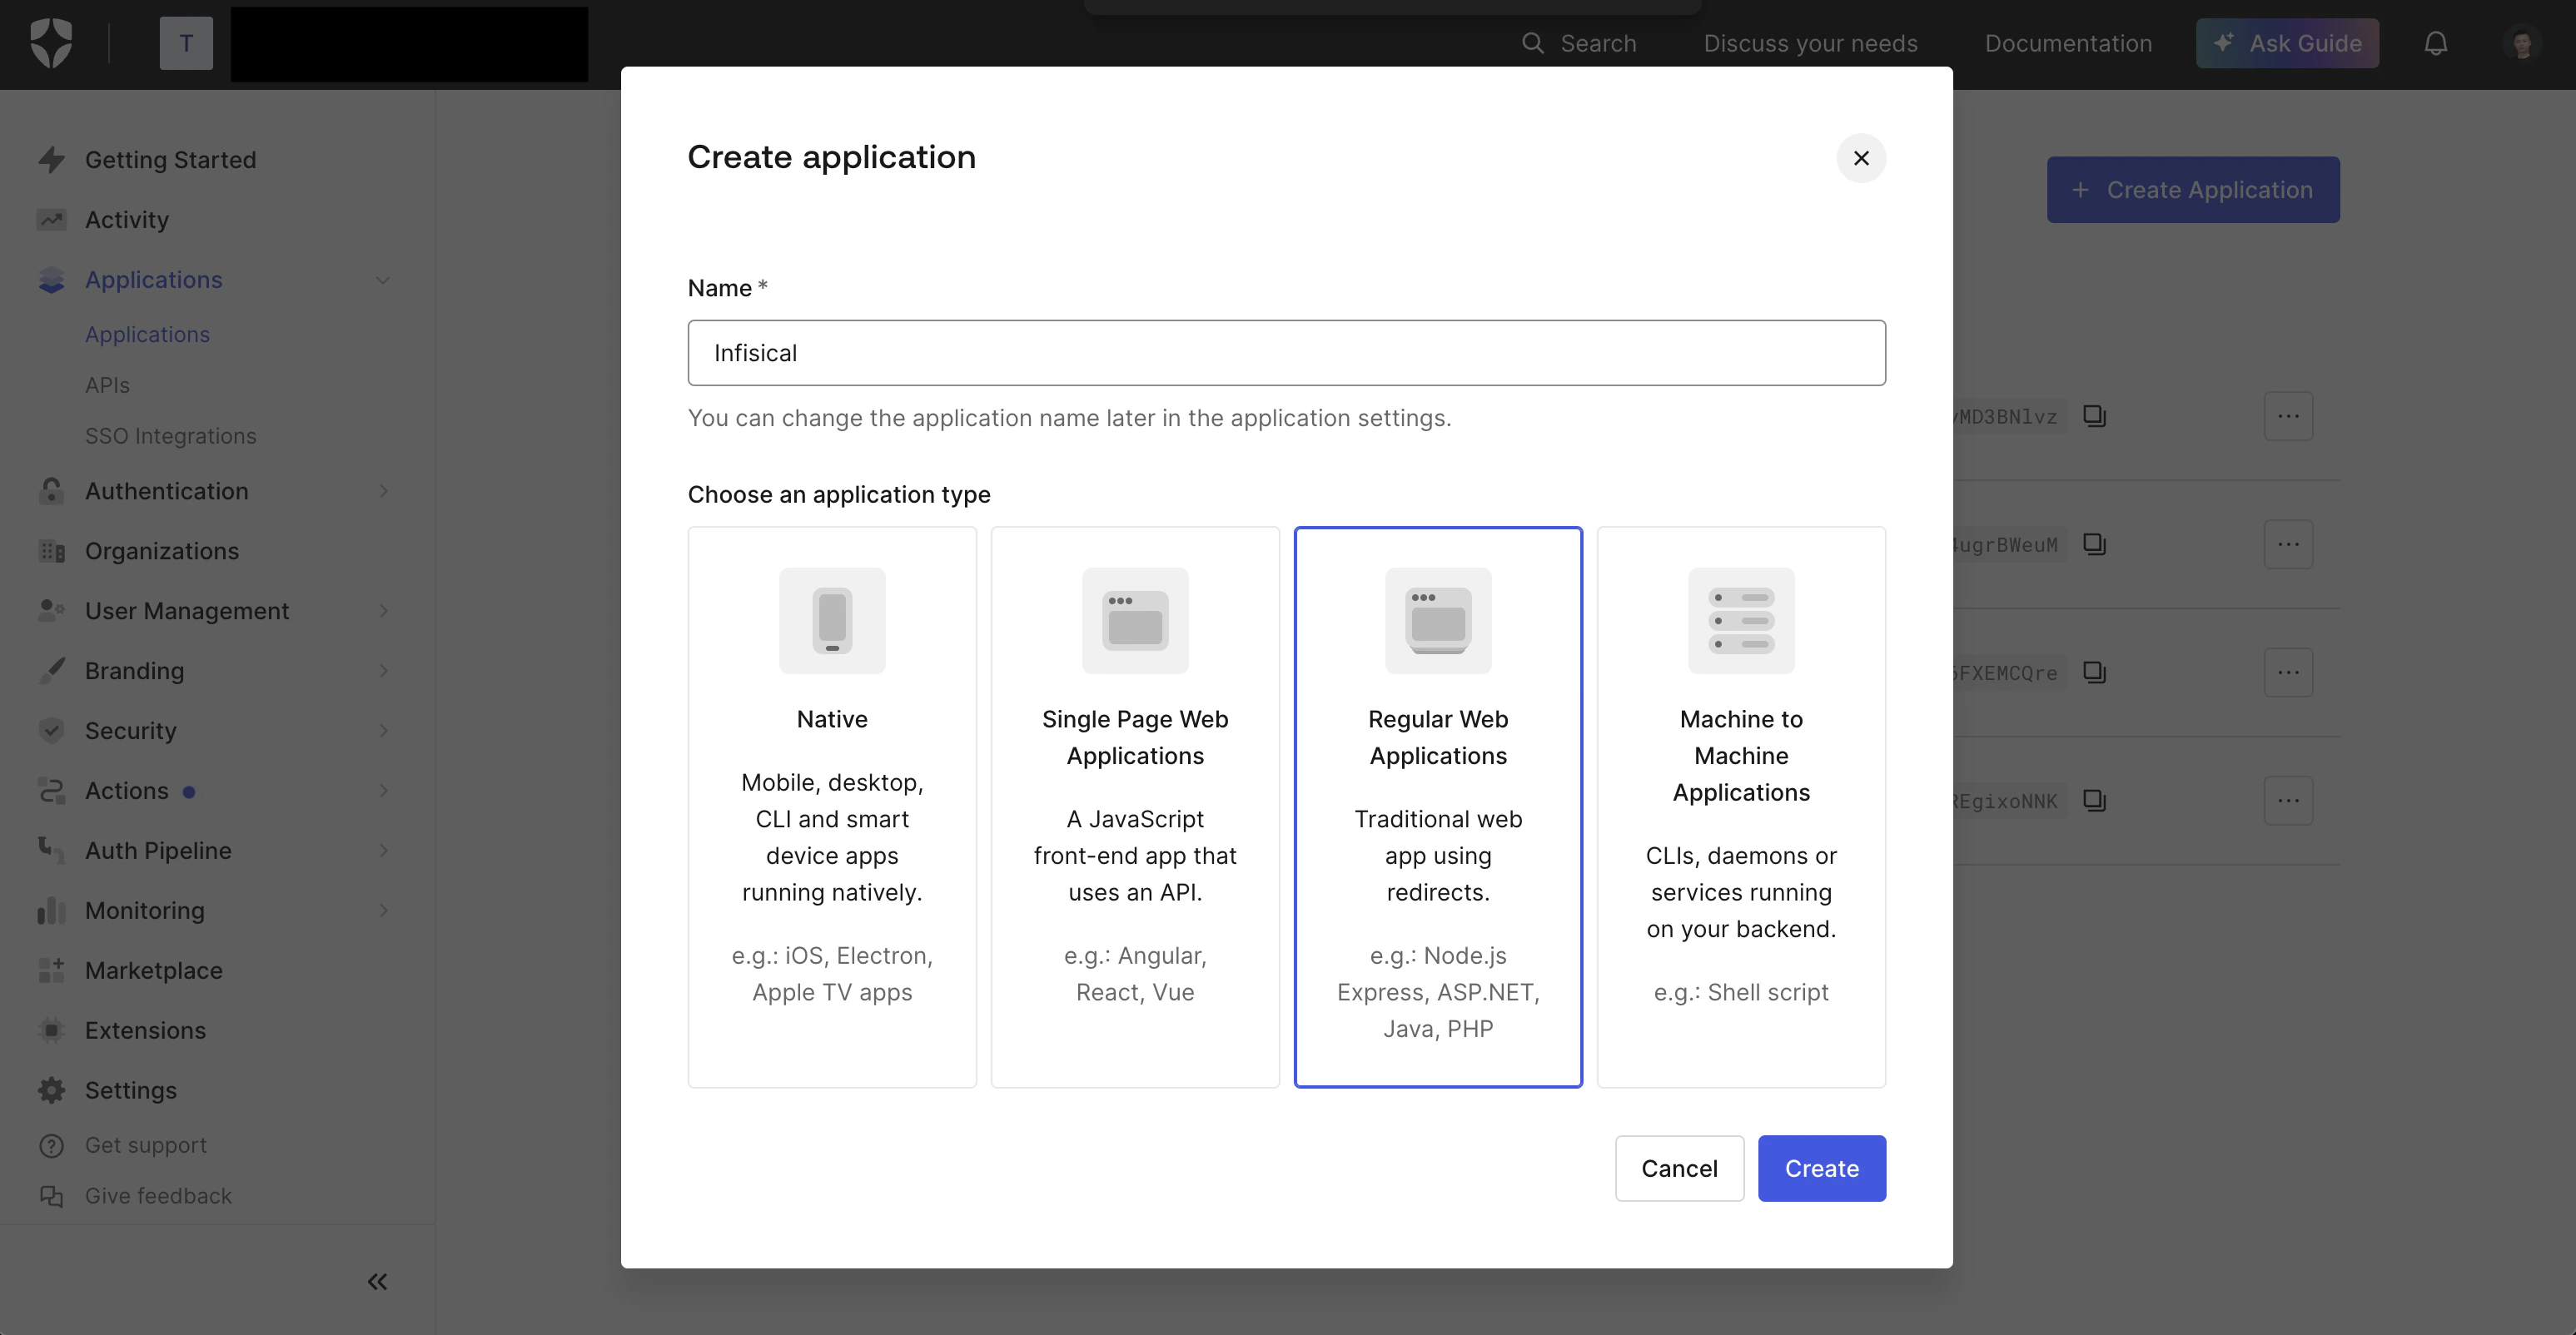The width and height of the screenshot is (2576, 1335).
Task: Open more options for MD3BNlvz row
Action: [x=2288, y=416]
